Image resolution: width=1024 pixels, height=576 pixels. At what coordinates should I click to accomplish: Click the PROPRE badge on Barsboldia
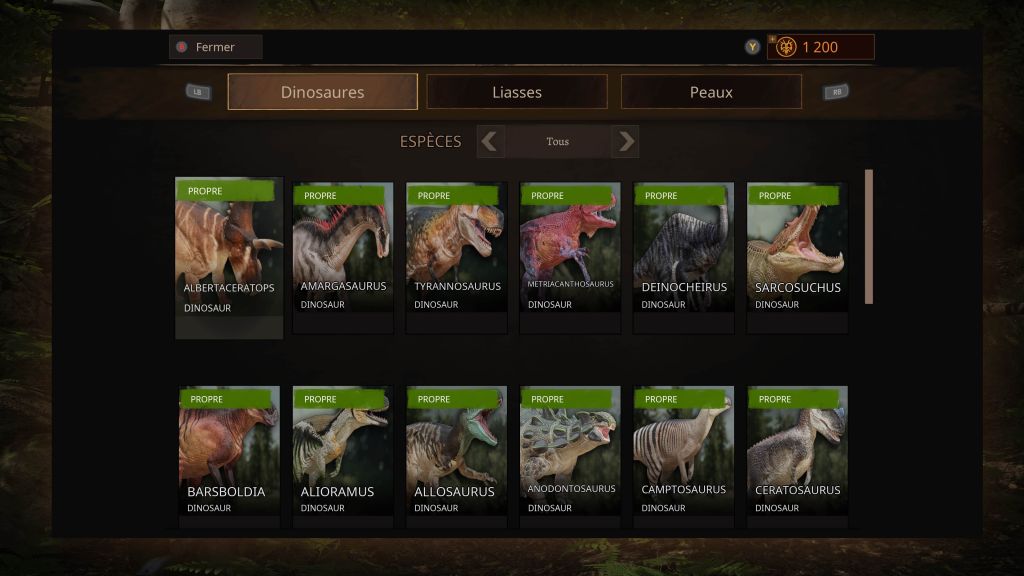[225, 399]
